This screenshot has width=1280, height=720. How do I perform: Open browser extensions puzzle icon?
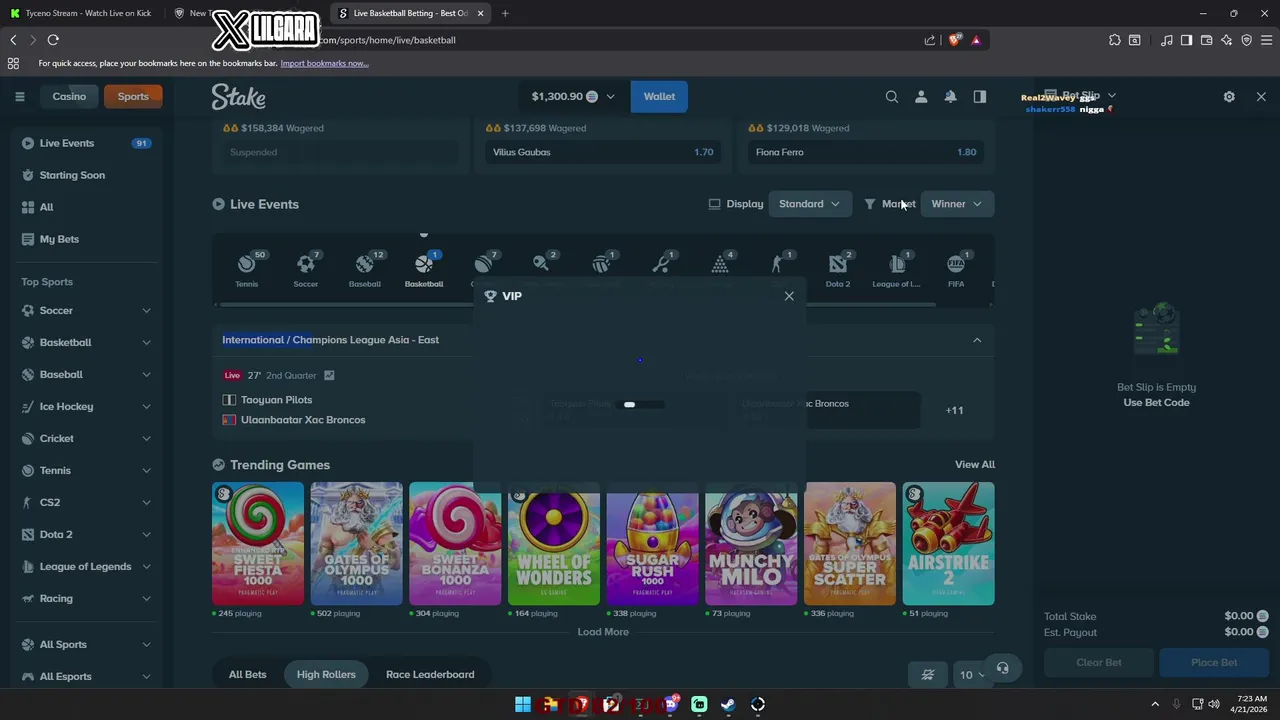point(1115,40)
